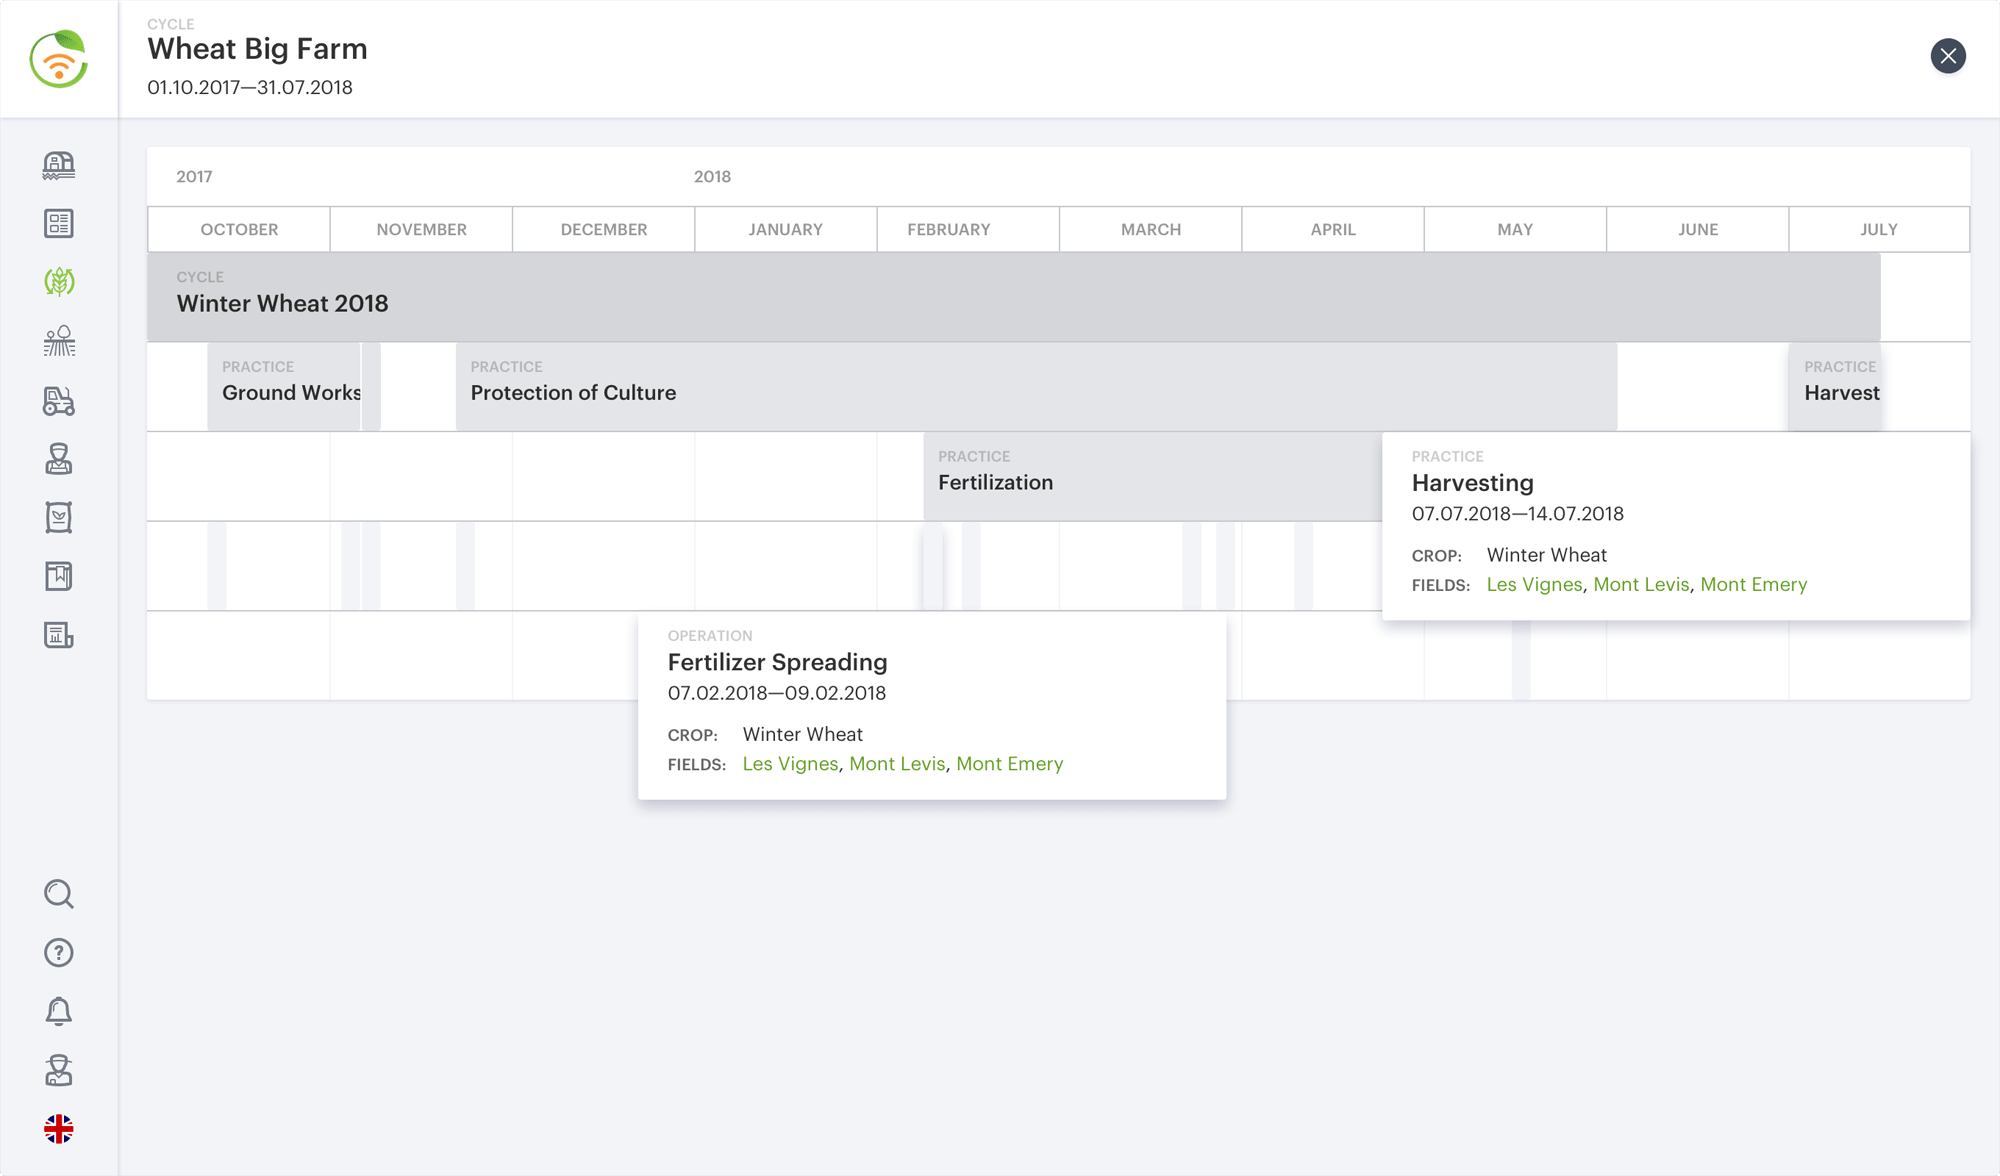The width and height of the screenshot is (2000, 1176).
Task: Open Les Vignes link in Harvesting card
Action: pyautogui.click(x=1534, y=585)
